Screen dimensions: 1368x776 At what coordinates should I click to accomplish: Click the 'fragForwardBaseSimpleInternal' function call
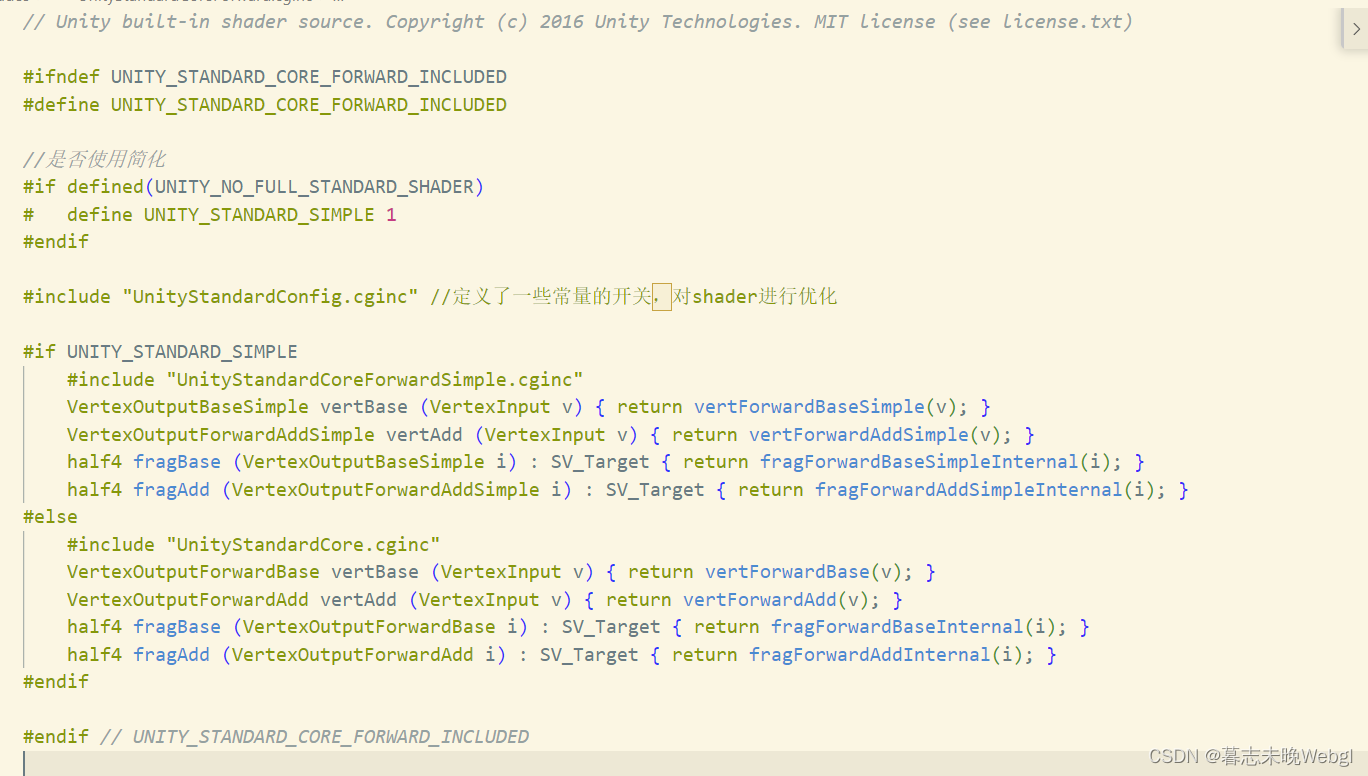[x=919, y=462]
